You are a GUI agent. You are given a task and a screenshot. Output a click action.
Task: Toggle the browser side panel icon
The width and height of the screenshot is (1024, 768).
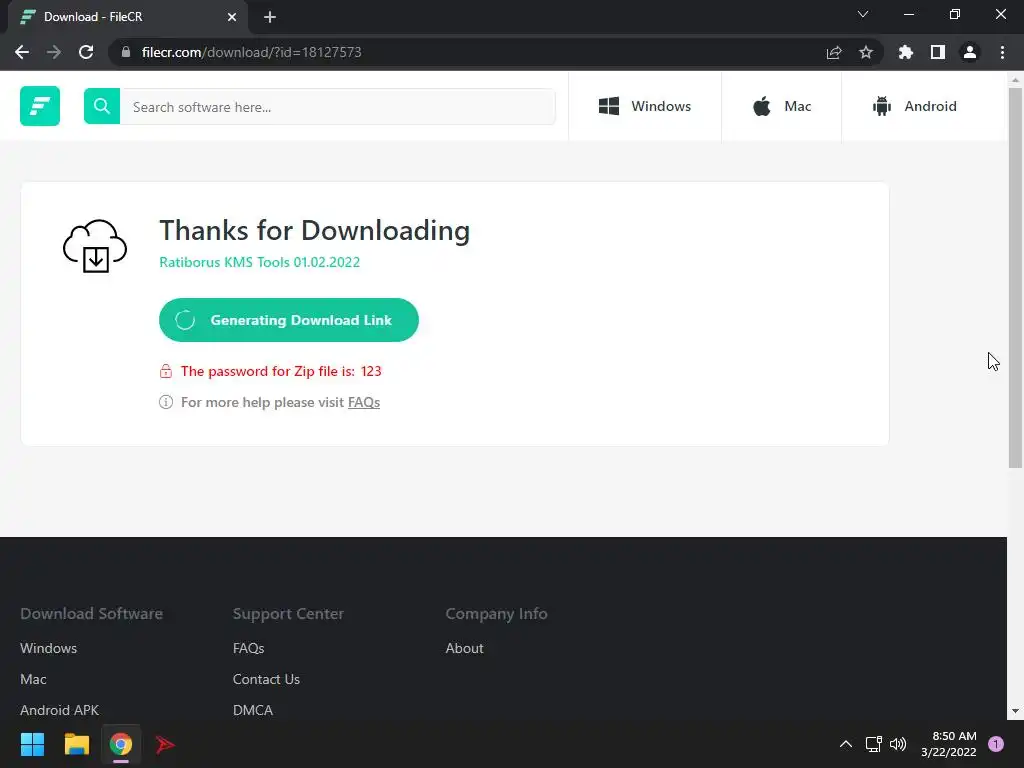[x=938, y=52]
